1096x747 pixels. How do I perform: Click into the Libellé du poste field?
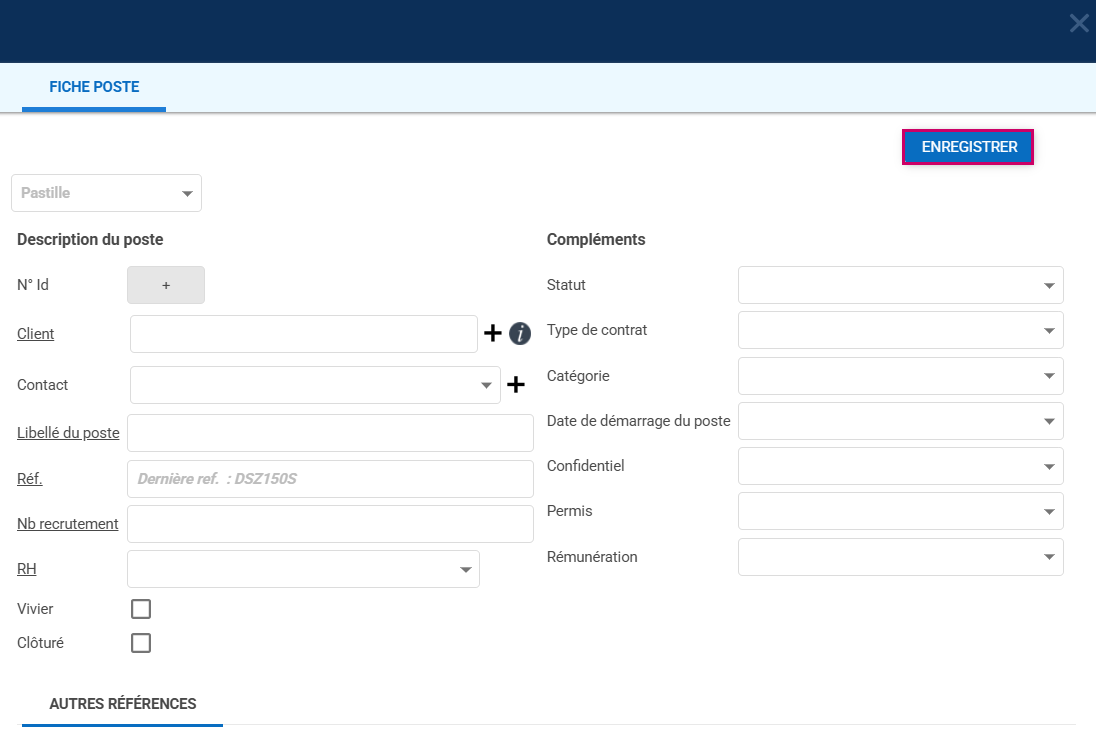click(x=330, y=433)
